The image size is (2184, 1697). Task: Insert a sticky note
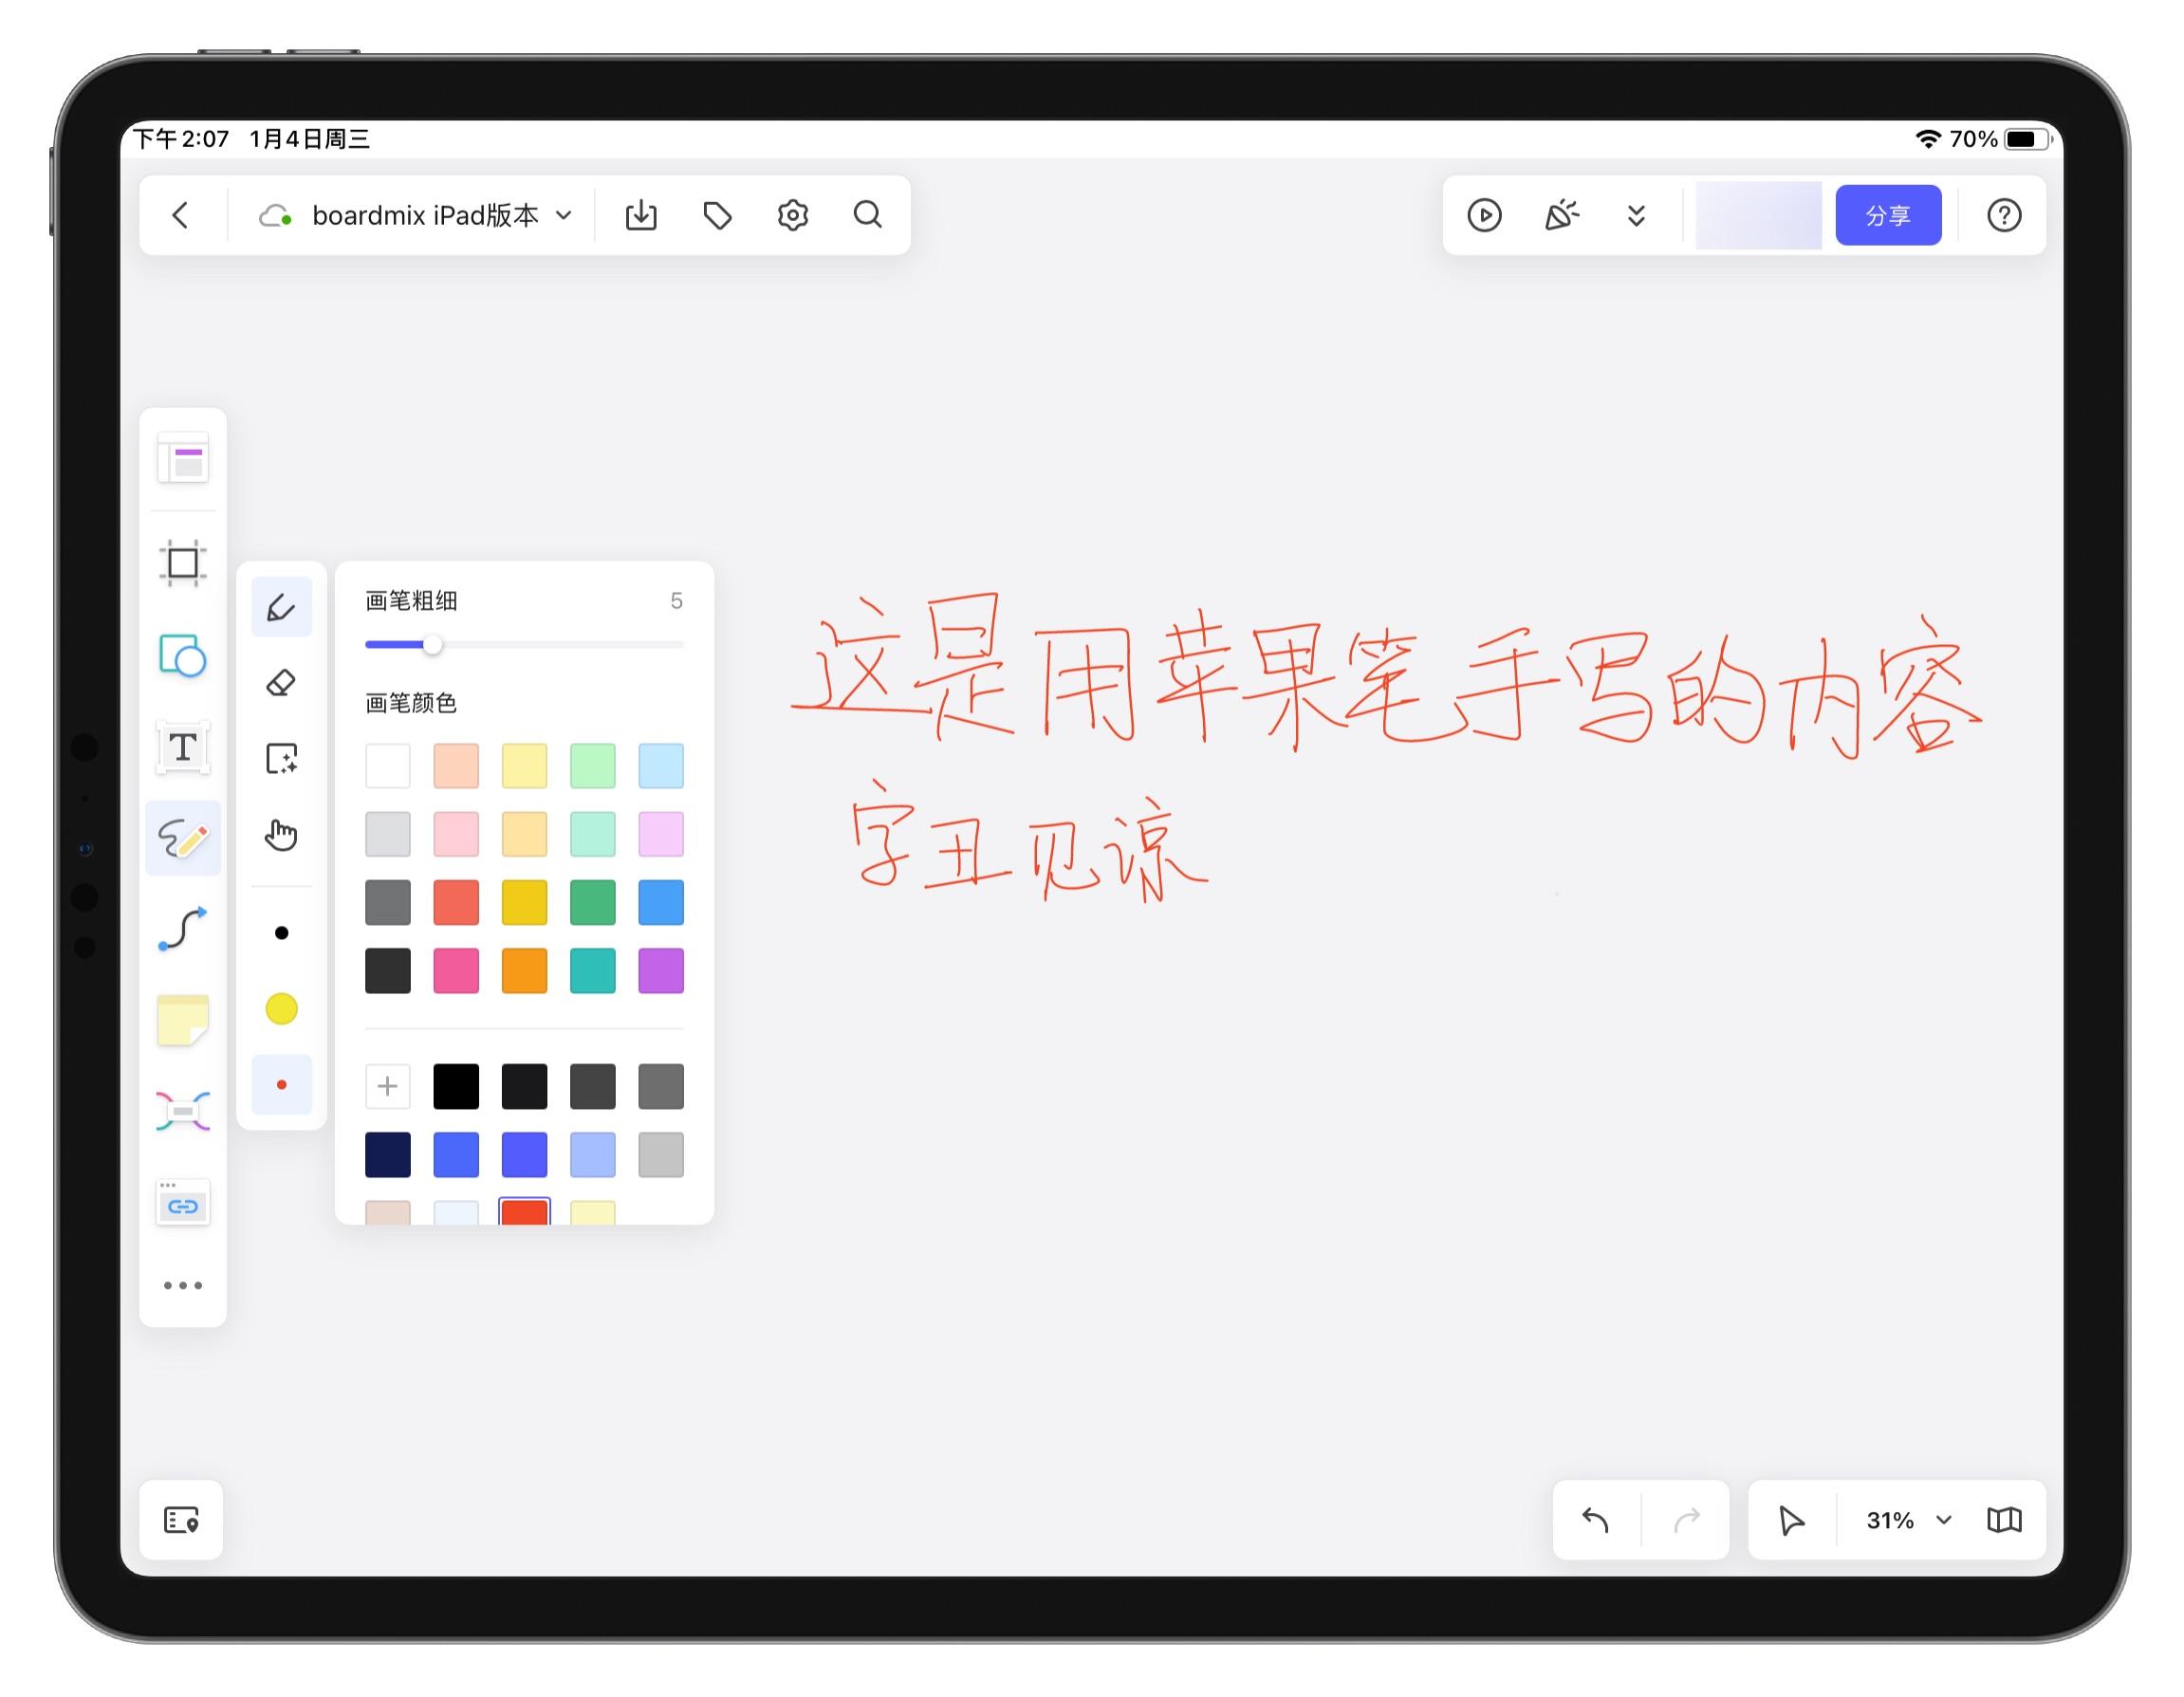point(183,1019)
